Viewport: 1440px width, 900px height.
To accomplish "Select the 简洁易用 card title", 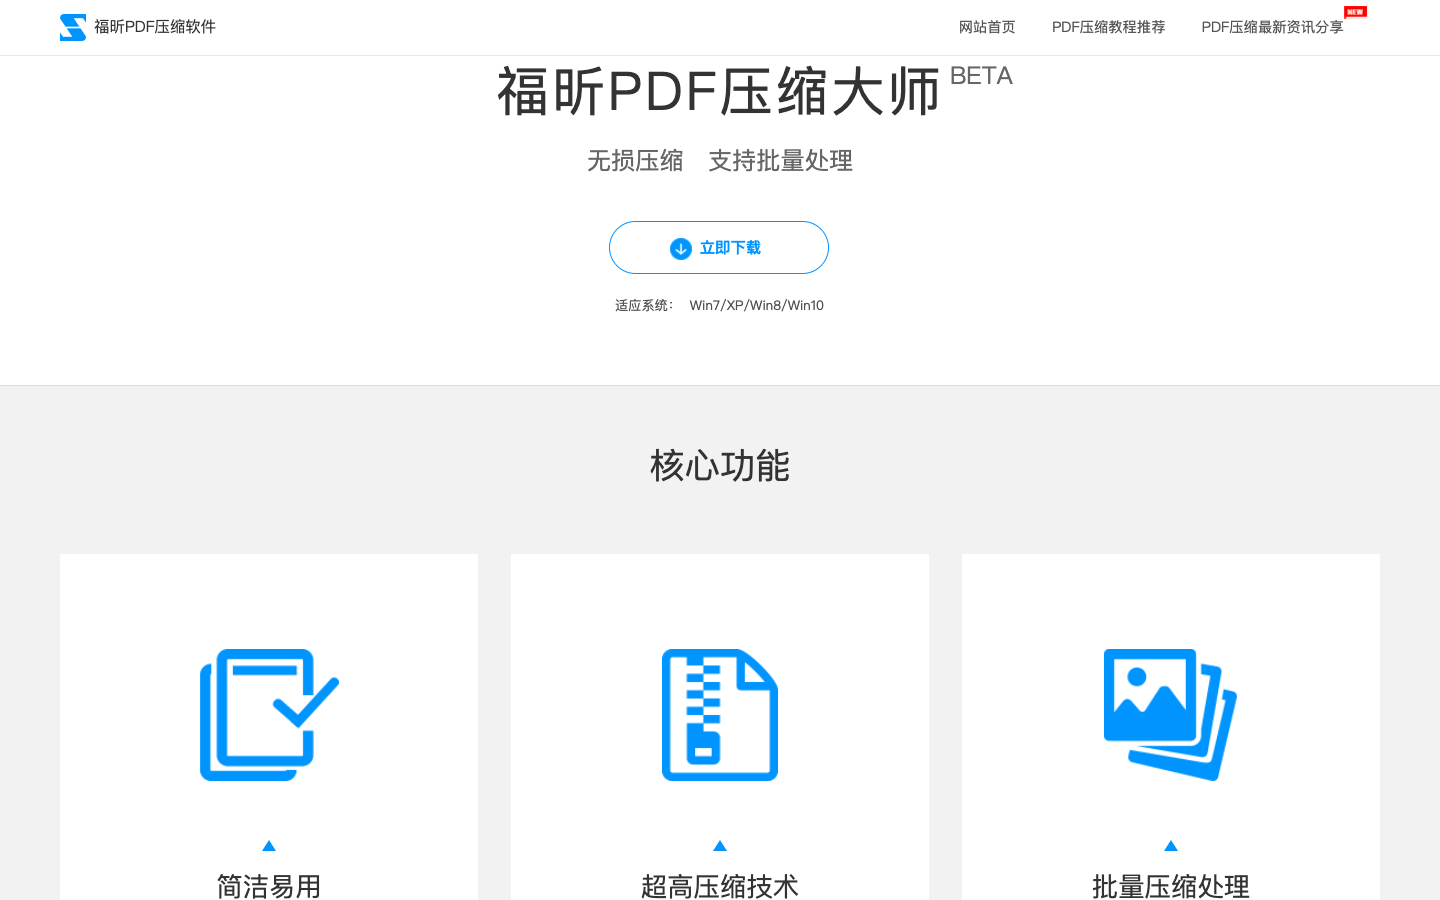I will click(269, 885).
